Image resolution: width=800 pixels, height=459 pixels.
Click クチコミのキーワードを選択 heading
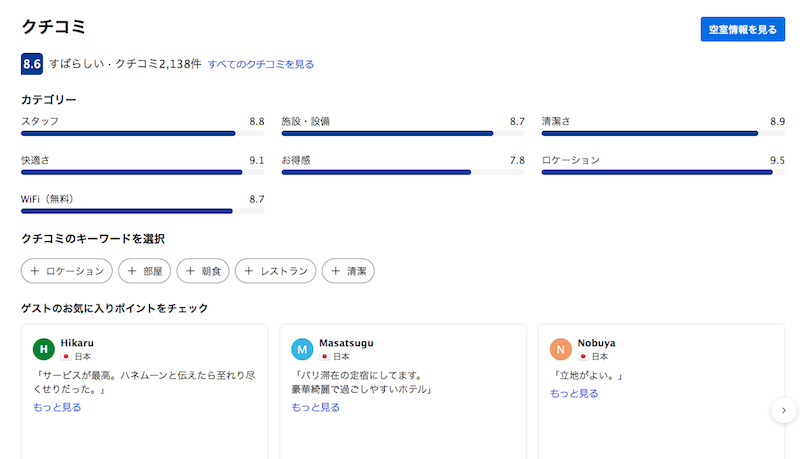coord(93,239)
